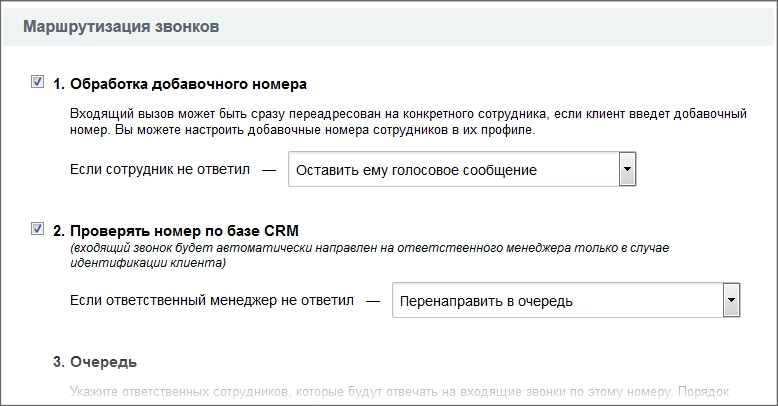Open the 'Перенаправить в очередь' dropdown
The height and width of the screenshot is (406, 778).
click(x=566, y=300)
